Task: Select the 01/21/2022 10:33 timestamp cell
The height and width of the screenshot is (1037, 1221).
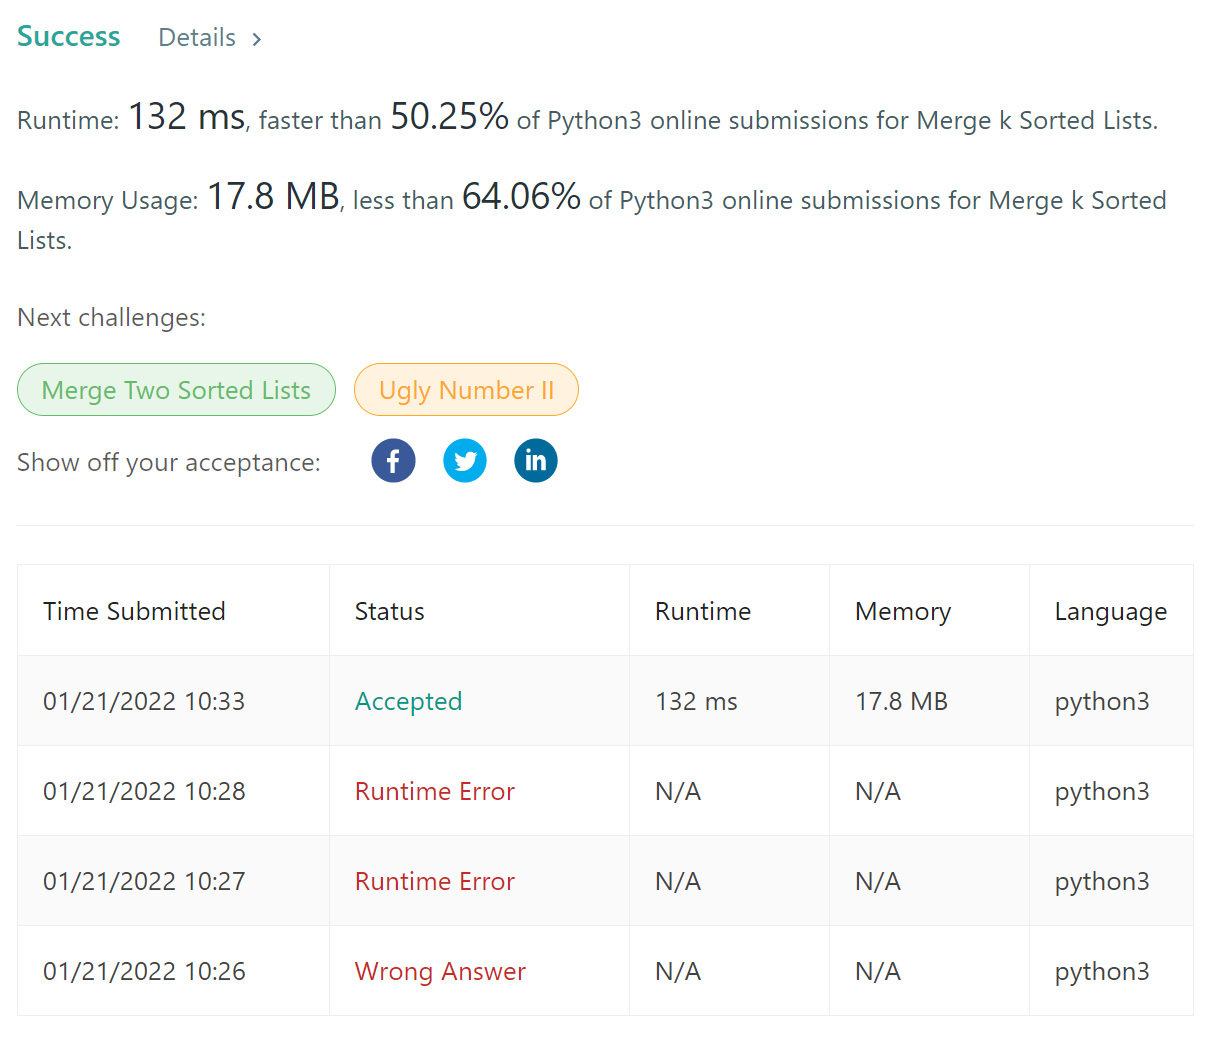Action: 144,701
